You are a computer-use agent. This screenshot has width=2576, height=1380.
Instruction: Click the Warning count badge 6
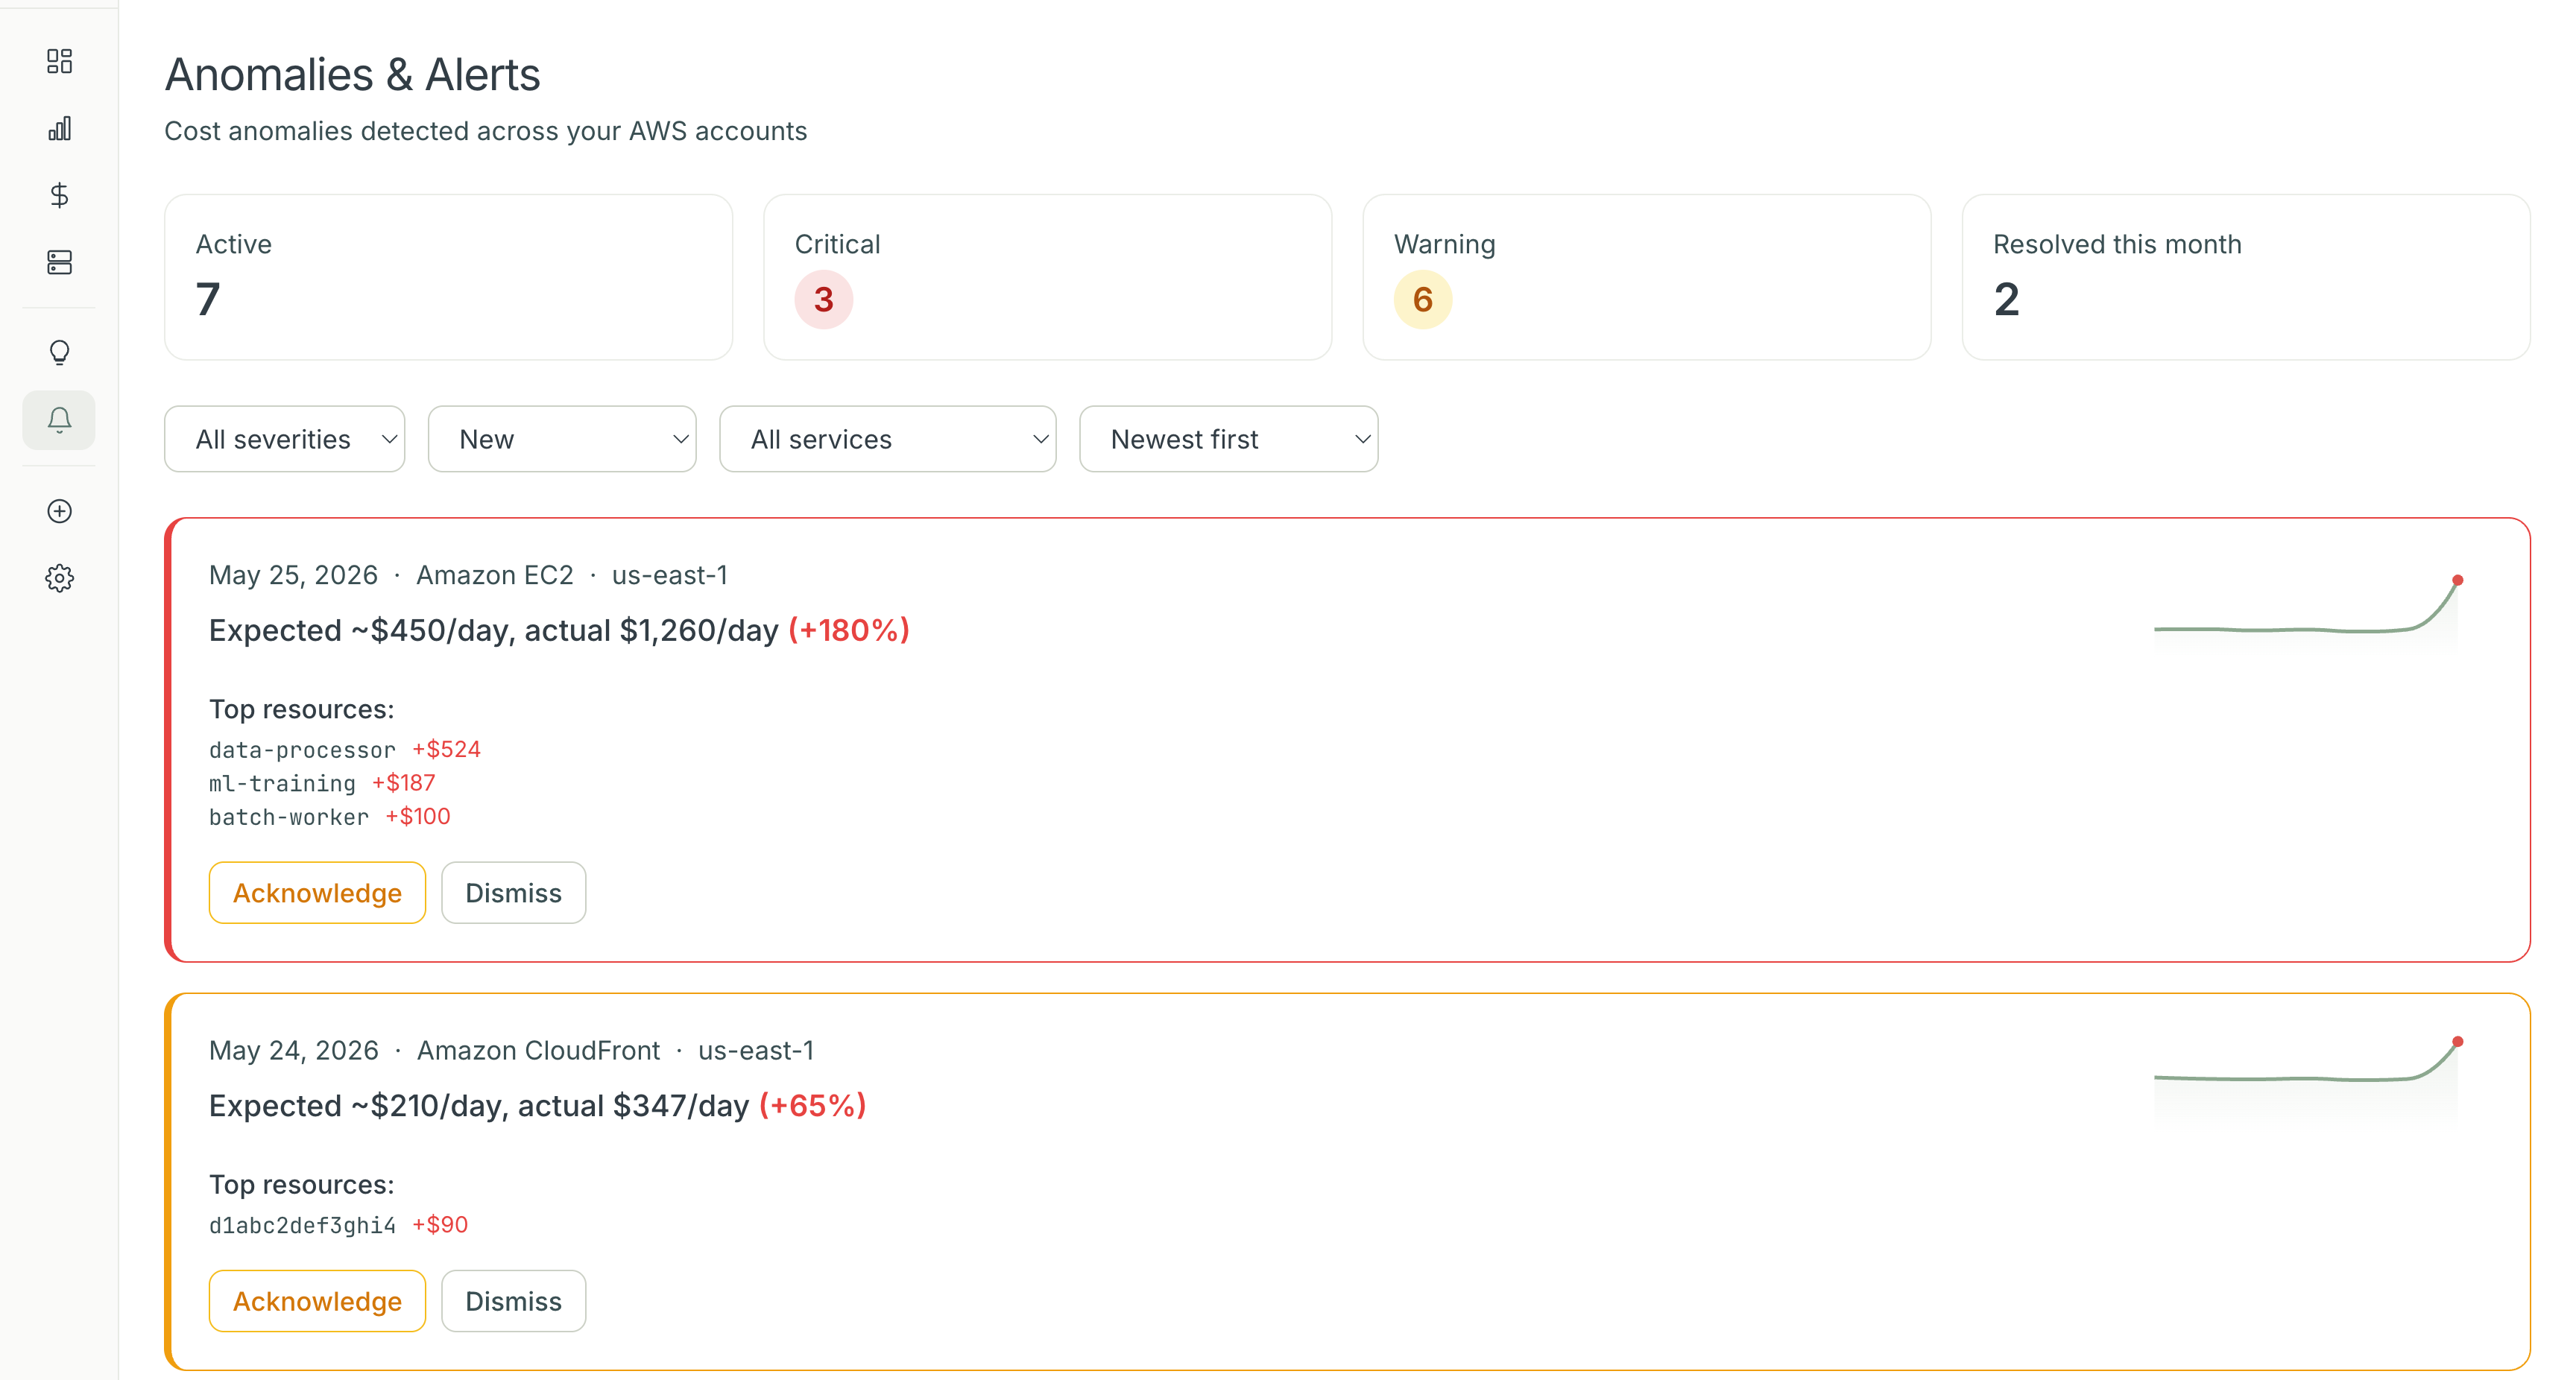pos(1422,300)
